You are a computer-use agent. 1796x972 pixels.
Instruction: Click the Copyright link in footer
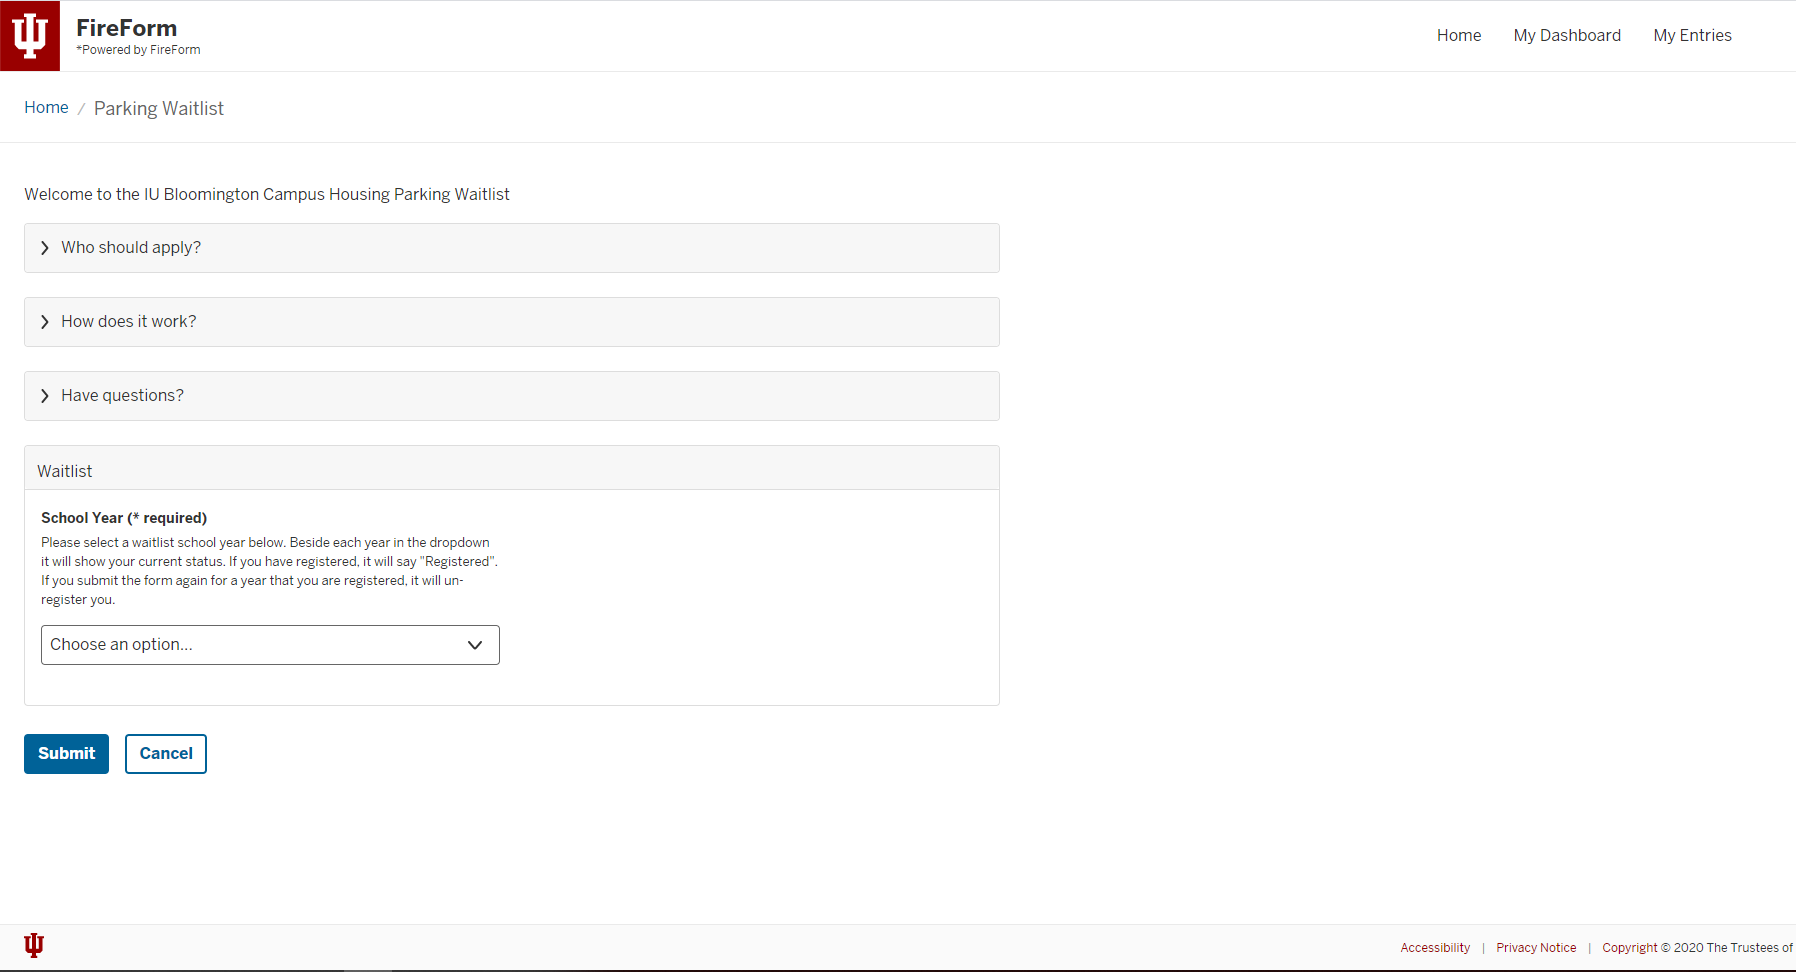pyautogui.click(x=1696, y=948)
